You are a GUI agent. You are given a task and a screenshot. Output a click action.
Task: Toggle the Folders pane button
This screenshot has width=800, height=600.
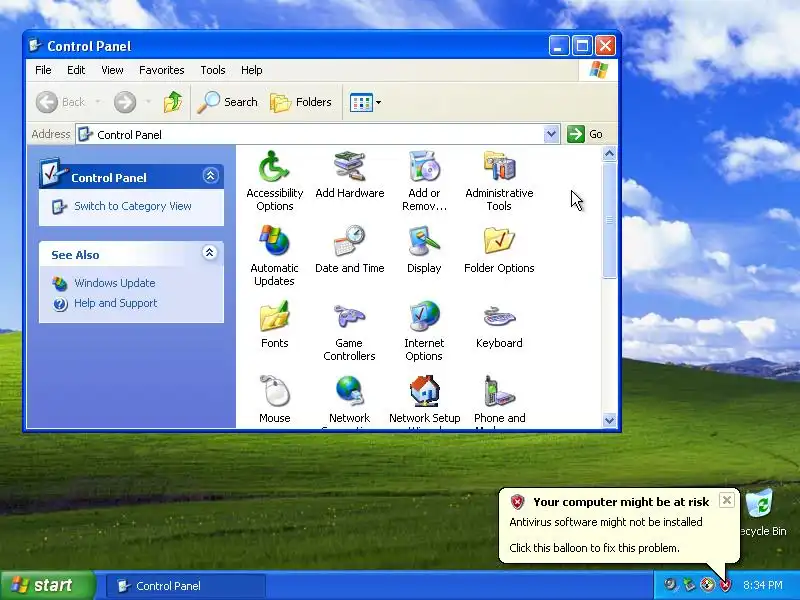coord(301,102)
